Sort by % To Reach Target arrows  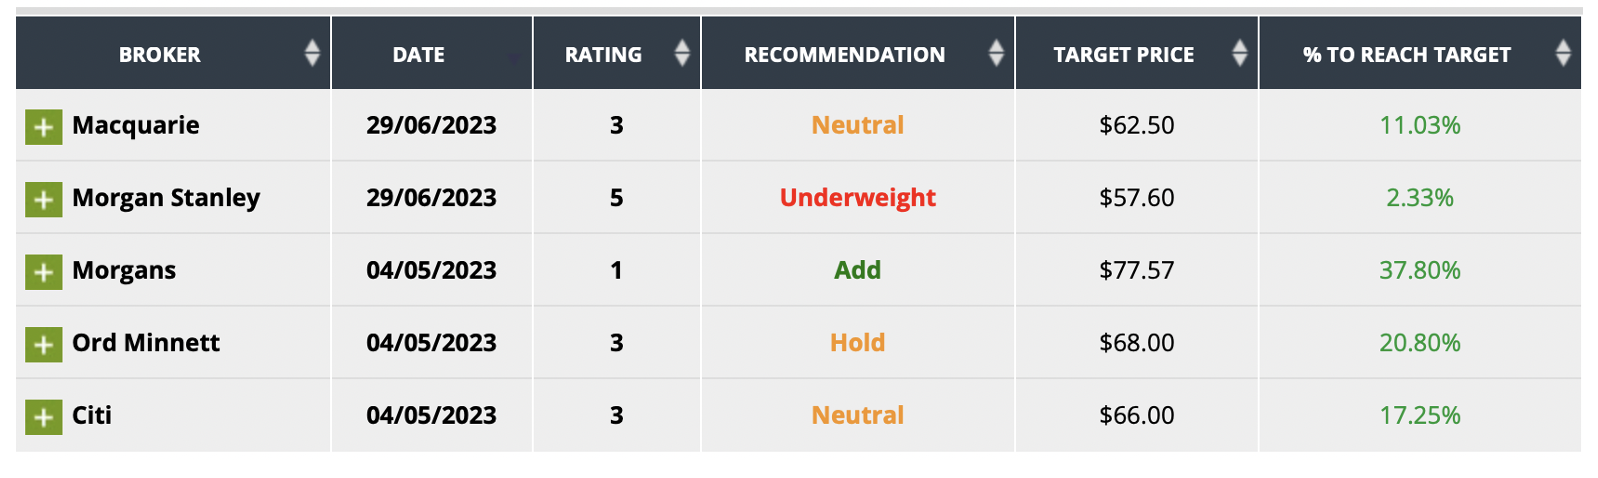click(1563, 54)
